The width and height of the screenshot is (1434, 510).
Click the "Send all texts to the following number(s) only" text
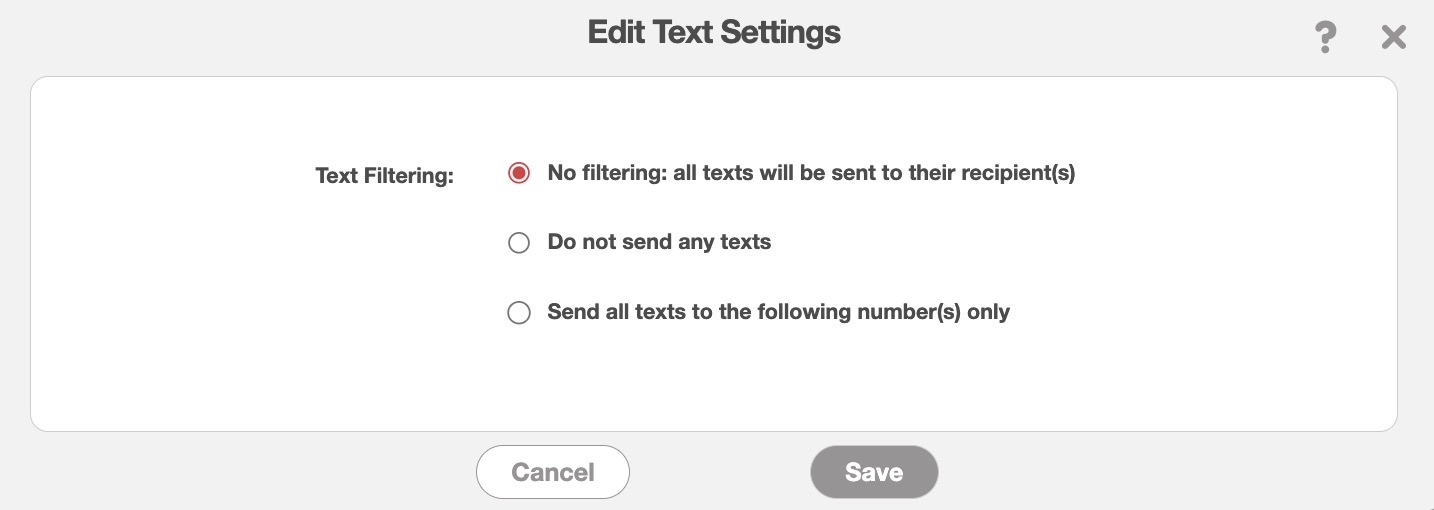click(778, 312)
